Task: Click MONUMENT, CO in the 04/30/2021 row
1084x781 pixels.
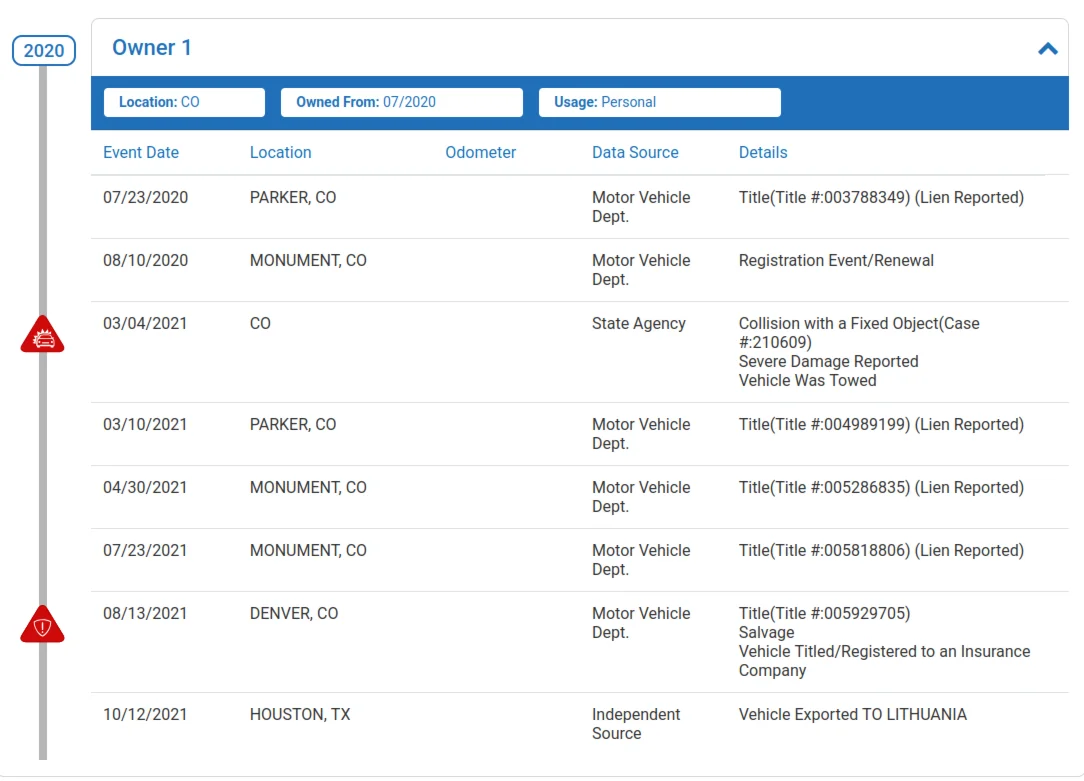Action: pyautogui.click(x=308, y=487)
